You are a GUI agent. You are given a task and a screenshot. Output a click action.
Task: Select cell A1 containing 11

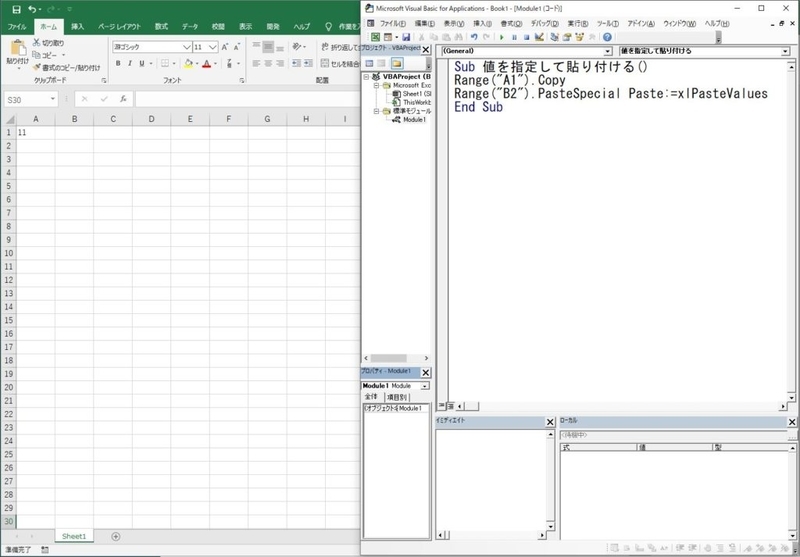pos(36,132)
